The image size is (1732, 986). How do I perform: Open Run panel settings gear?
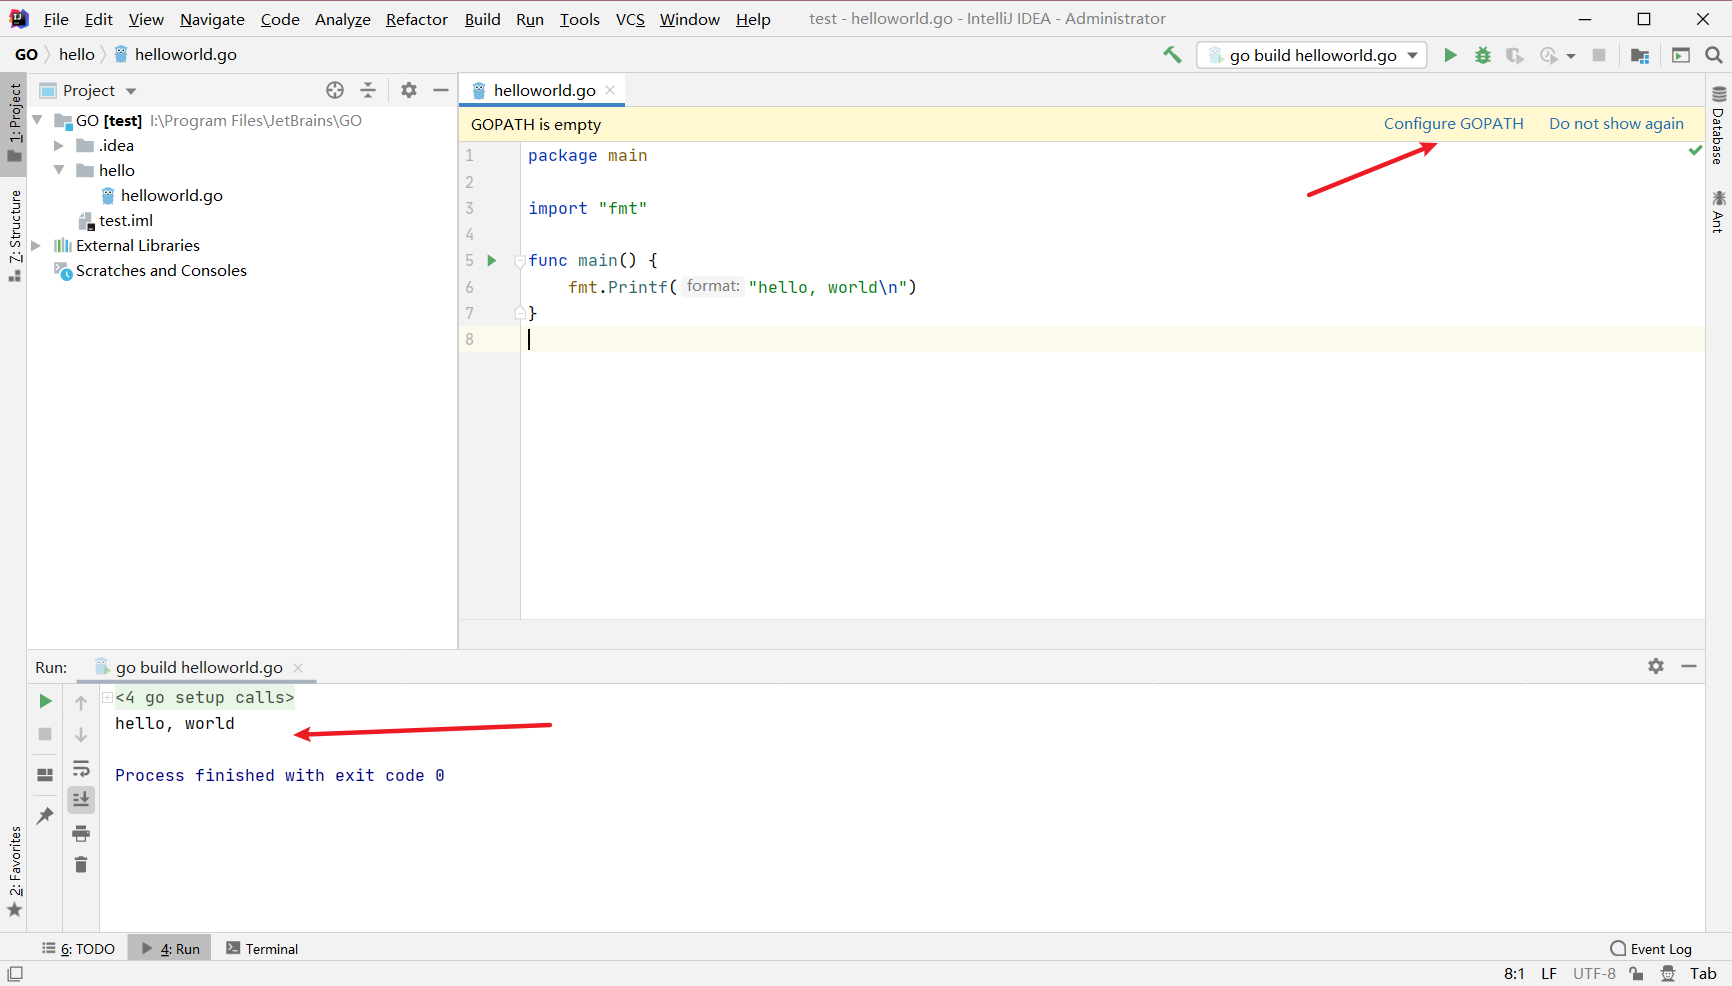(1656, 666)
